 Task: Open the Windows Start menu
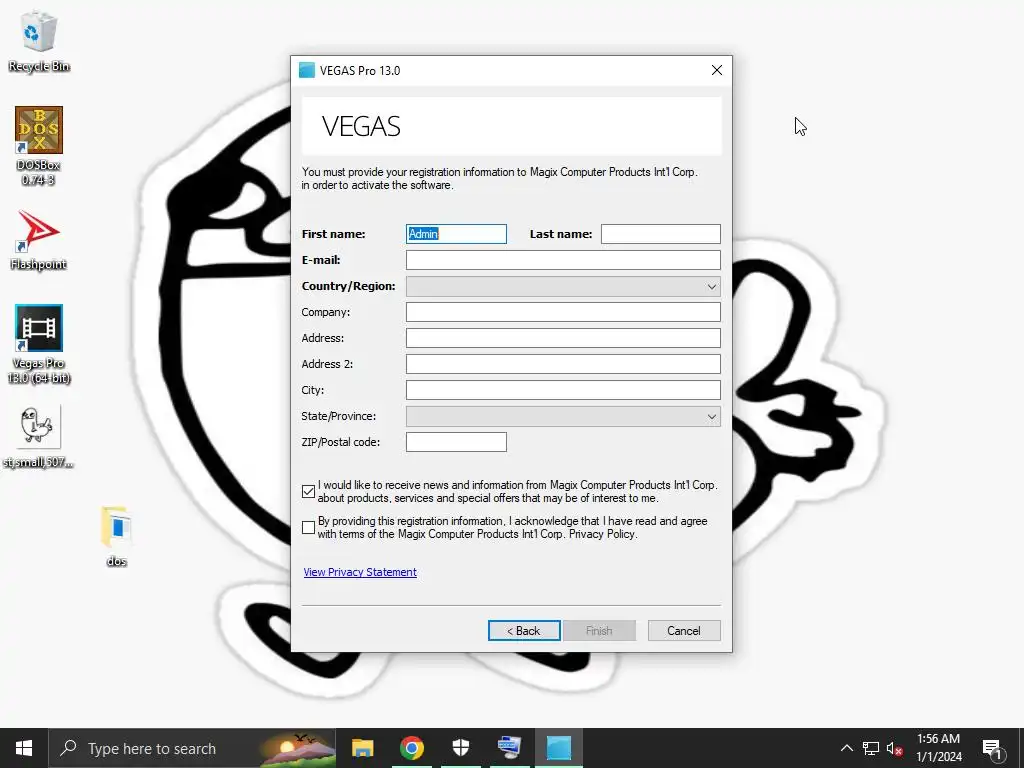(x=24, y=748)
